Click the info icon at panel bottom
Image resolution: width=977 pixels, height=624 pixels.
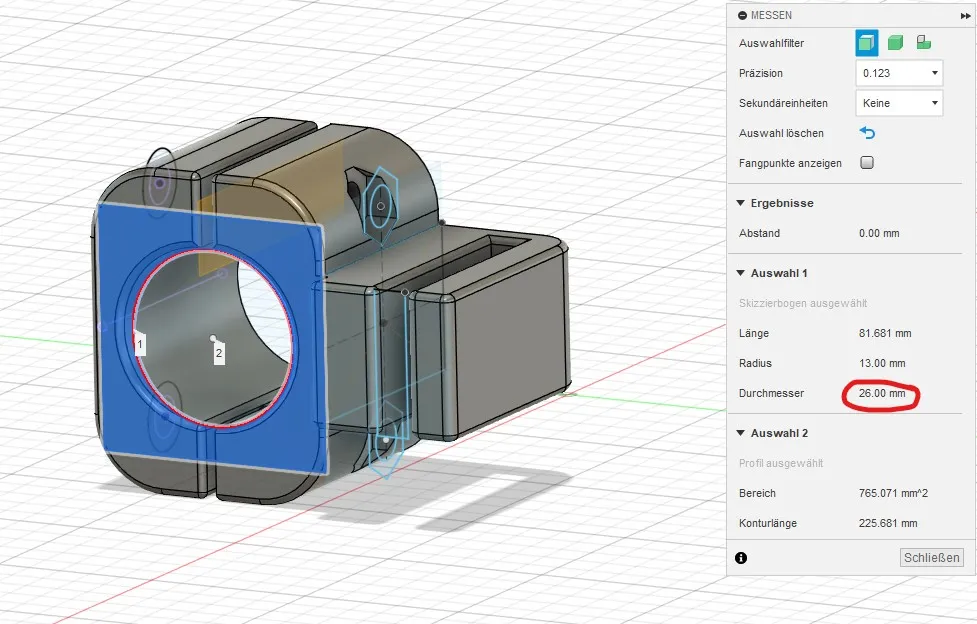(x=741, y=558)
